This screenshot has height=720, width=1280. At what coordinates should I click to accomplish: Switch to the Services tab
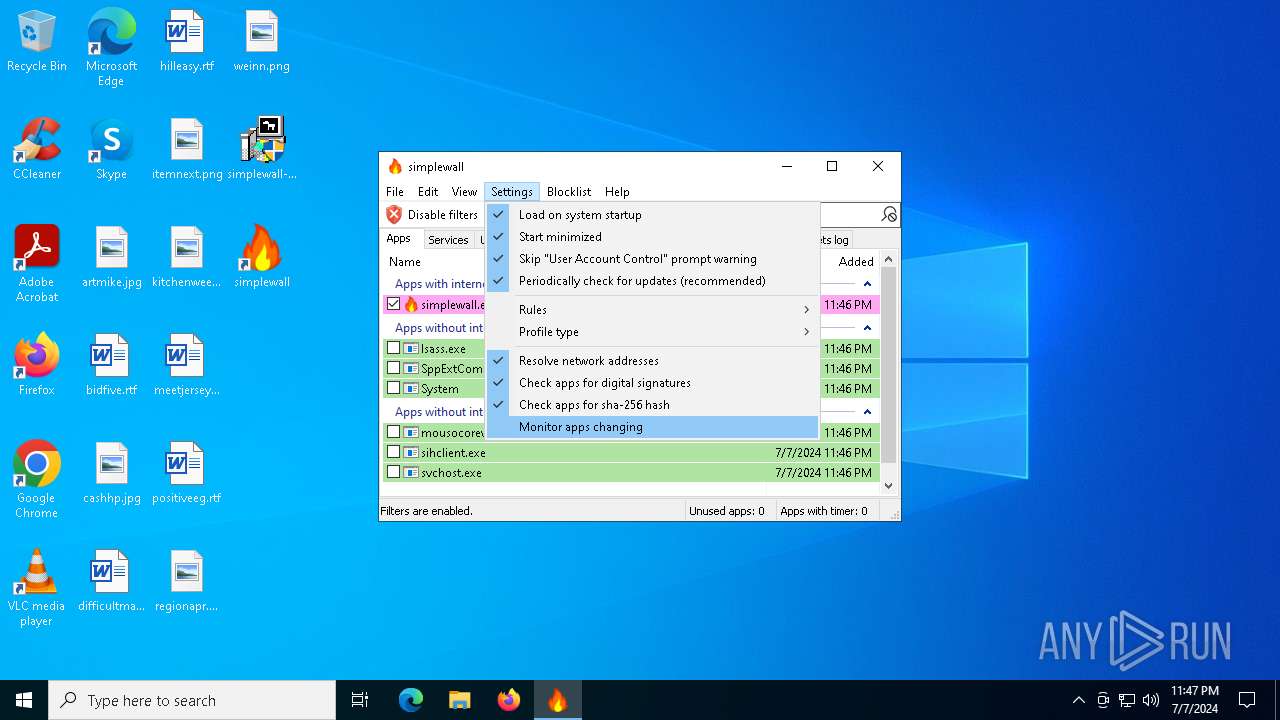448,240
